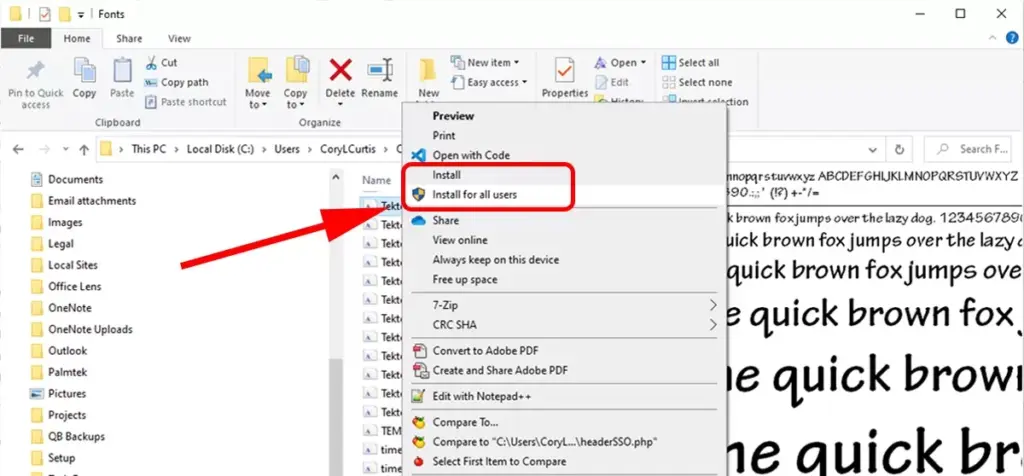Expand address bar history dropdown
Image resolution: width=1024 pixels, height=476 pixels.
[x=872, y=150]
